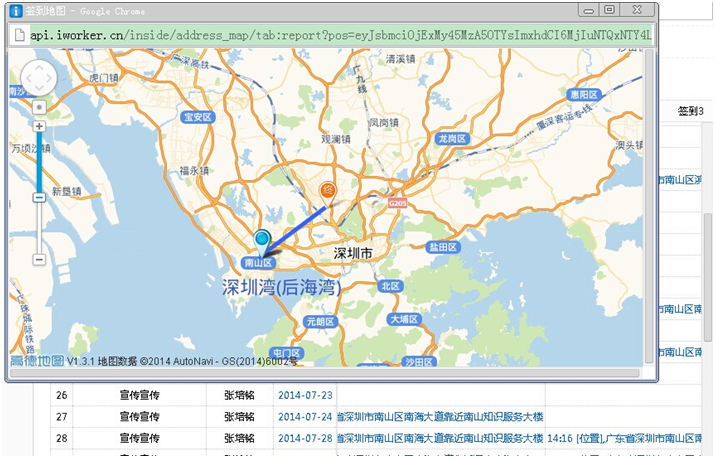Open date link 2014-07-28 in row 28

[x=305, y=438]
